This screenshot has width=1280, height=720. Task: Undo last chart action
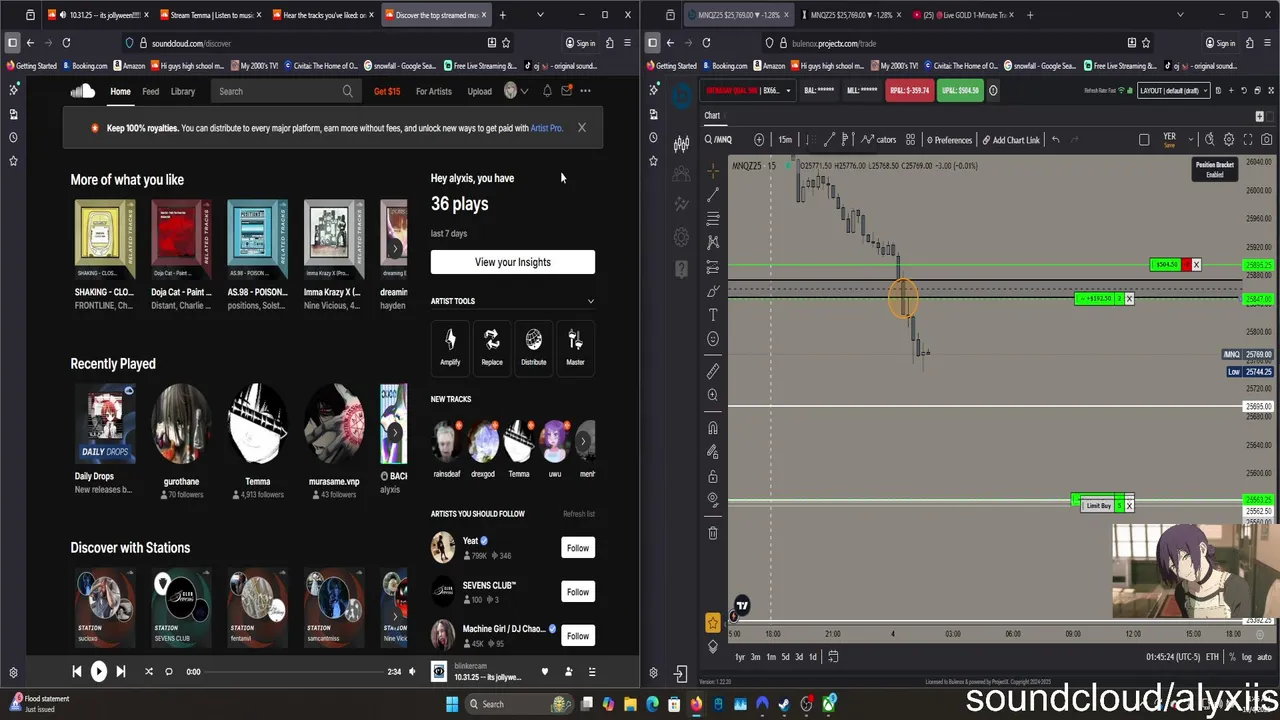click(1055, 140)
